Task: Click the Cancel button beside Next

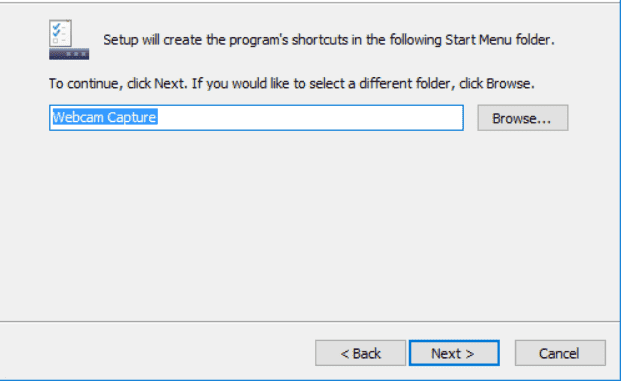Action: pos(560,353)
